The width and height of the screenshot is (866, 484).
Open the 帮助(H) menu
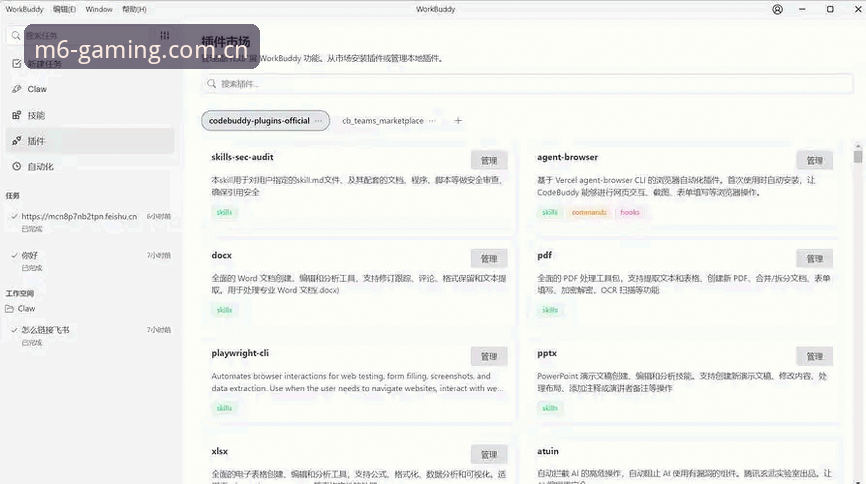click(134, 9)
